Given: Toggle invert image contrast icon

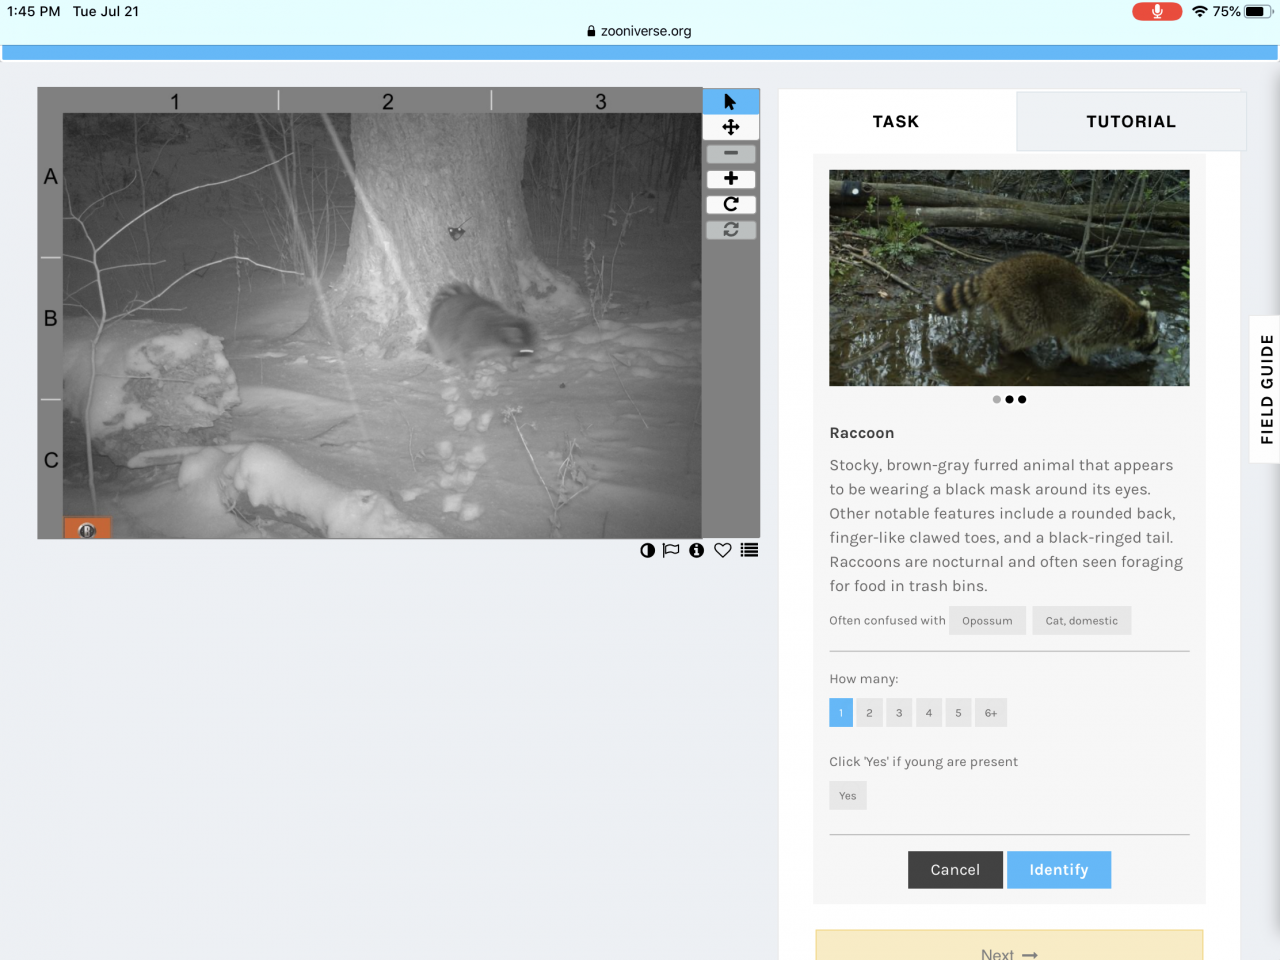Looking at the screenshot, I should click(x=647, y=550).
